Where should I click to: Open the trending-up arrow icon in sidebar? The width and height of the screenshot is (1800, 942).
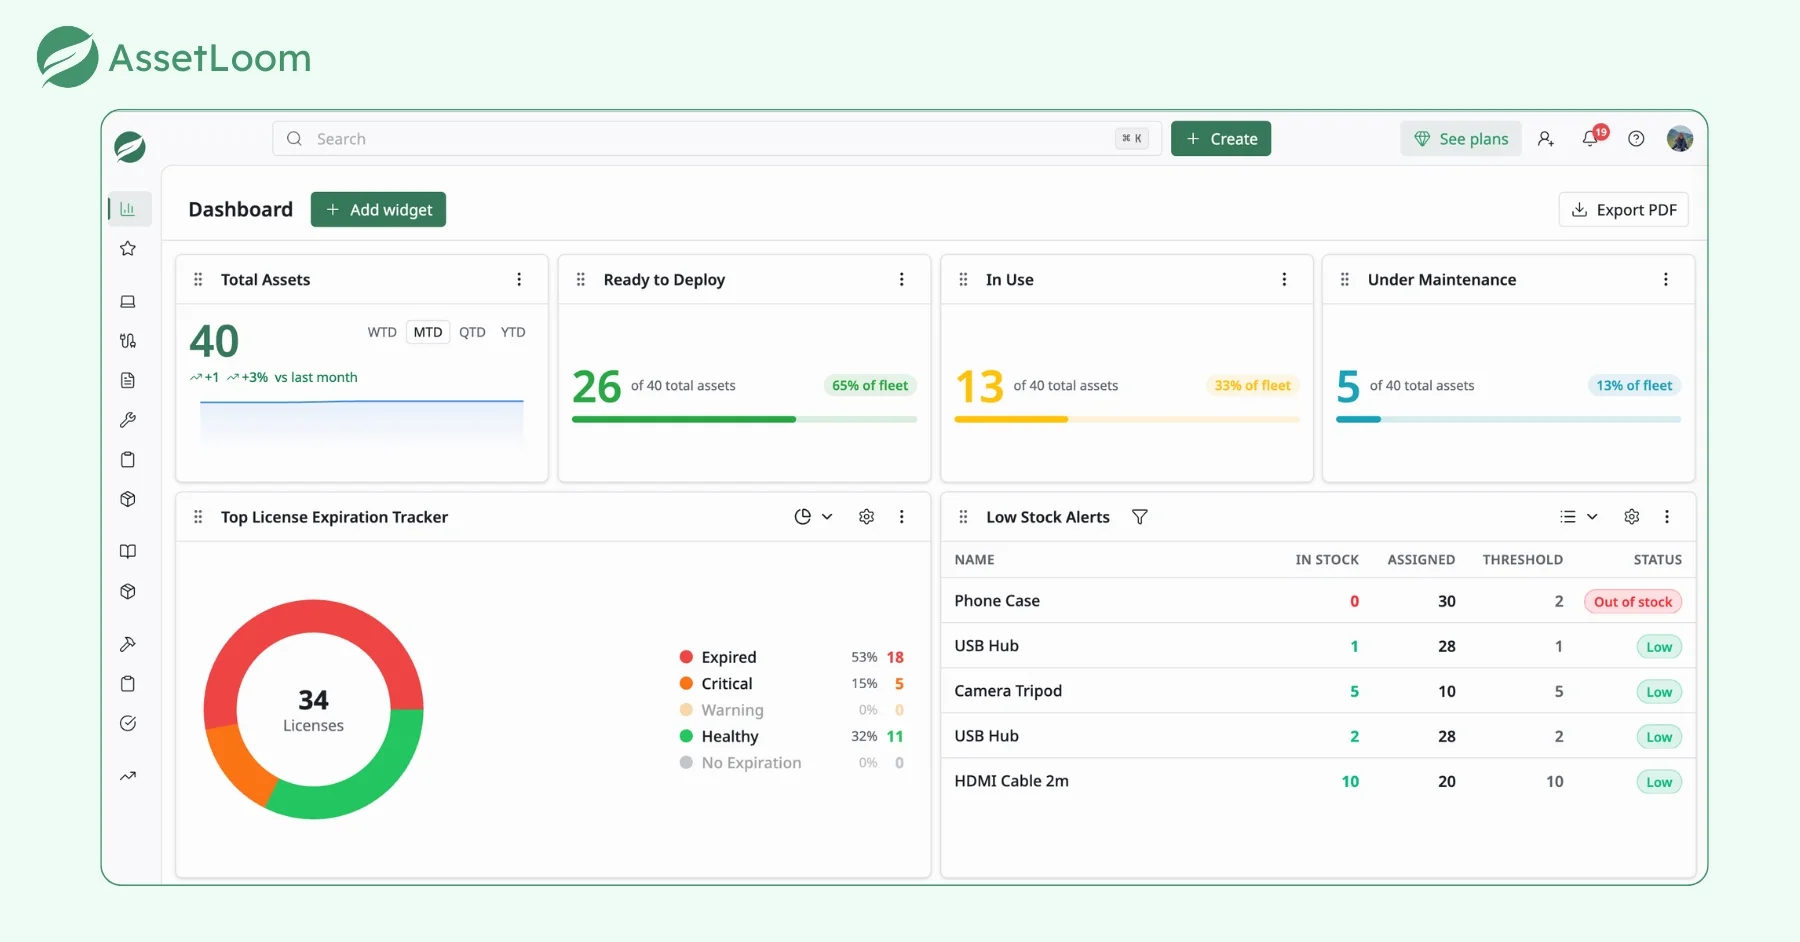(128, 776)
